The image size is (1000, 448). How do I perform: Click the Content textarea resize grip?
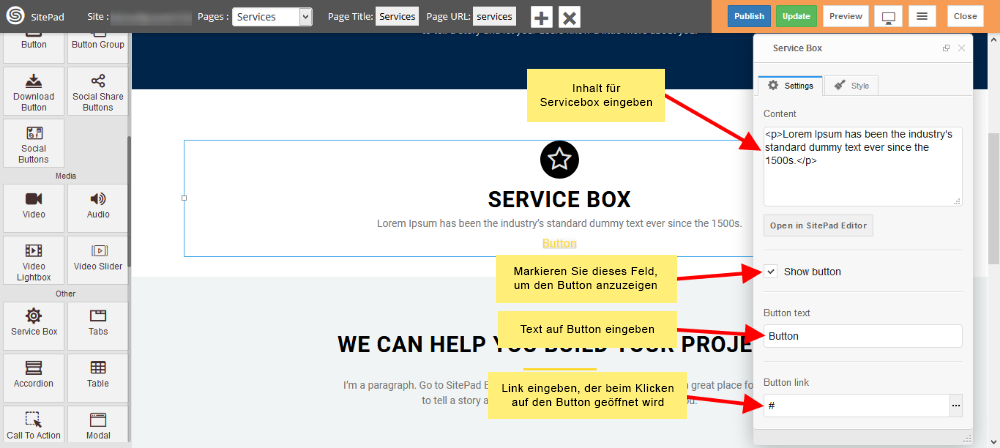pyautogui.click(x=957, y=201)
